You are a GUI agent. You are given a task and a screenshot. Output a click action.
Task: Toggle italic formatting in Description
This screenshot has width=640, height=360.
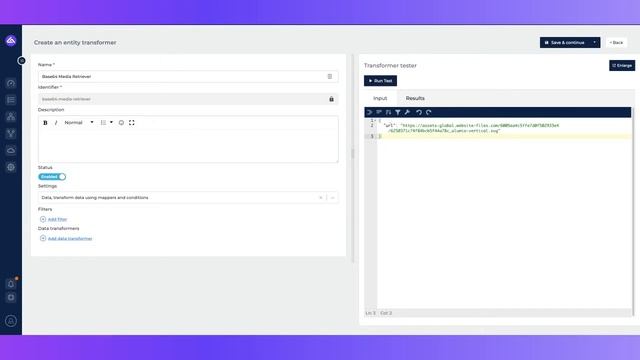click(56, 122)
